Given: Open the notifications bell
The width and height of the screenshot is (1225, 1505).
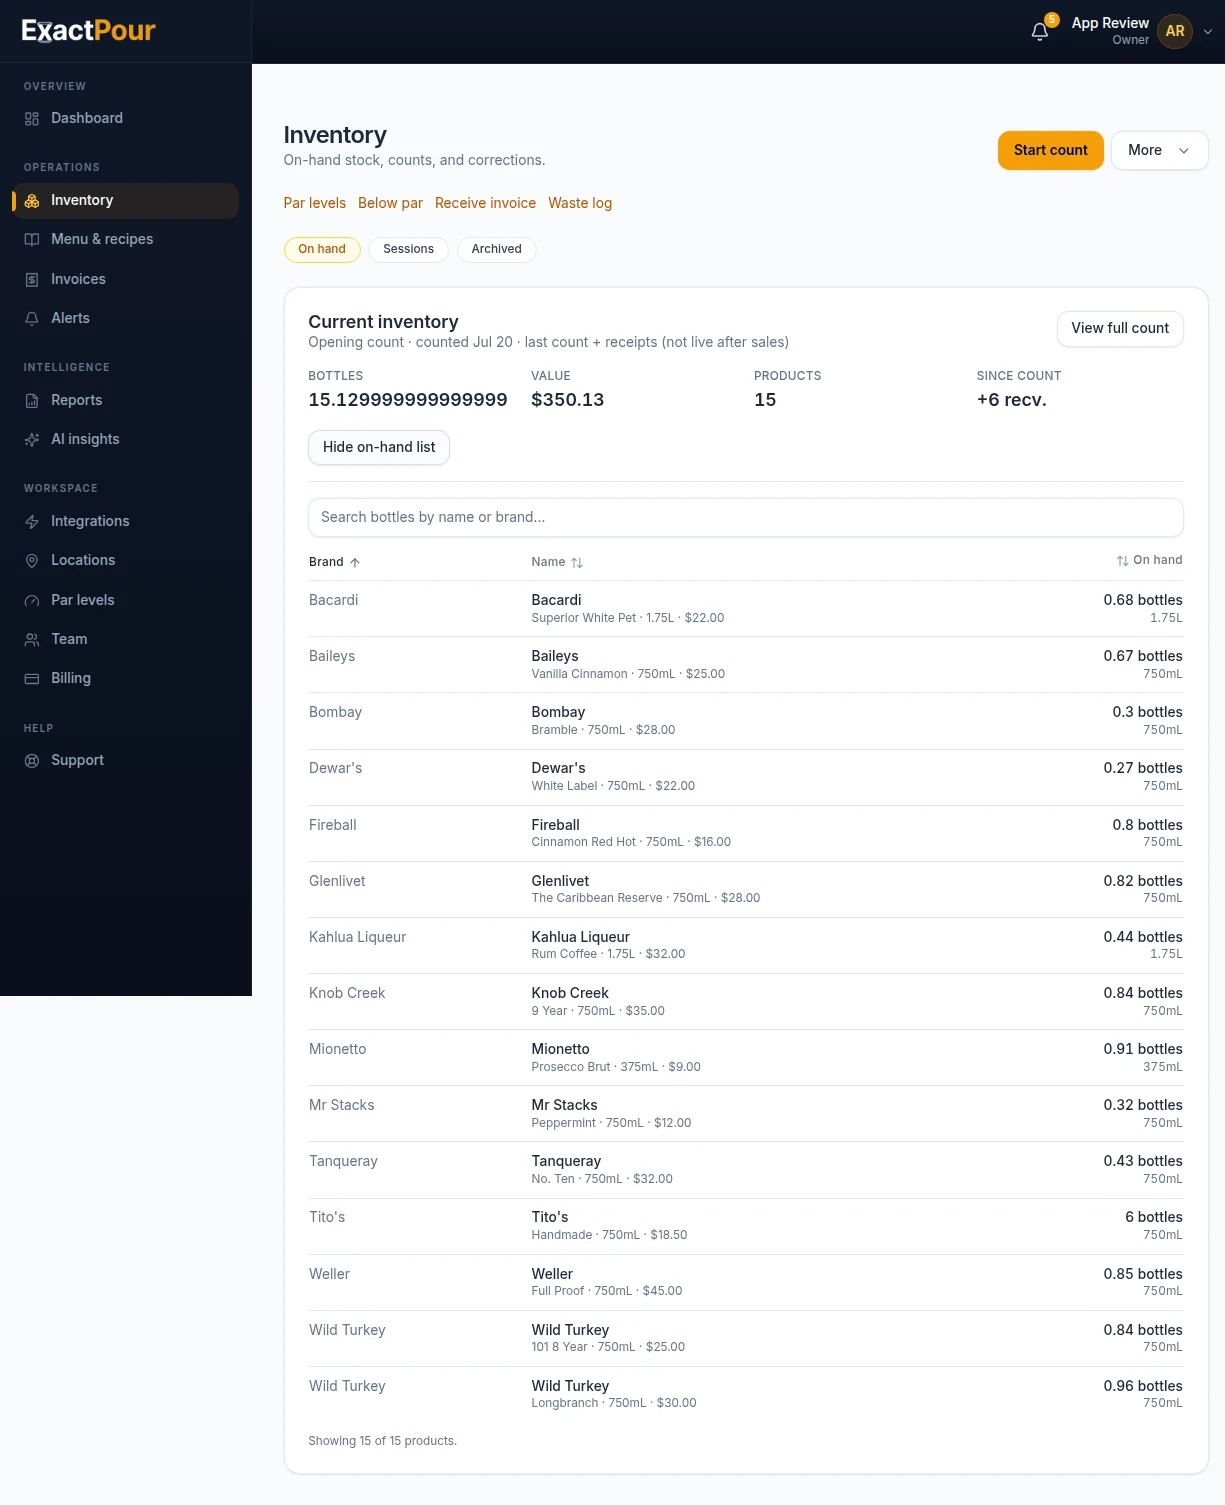Looking at the screenshot, I should point(1040,31).
